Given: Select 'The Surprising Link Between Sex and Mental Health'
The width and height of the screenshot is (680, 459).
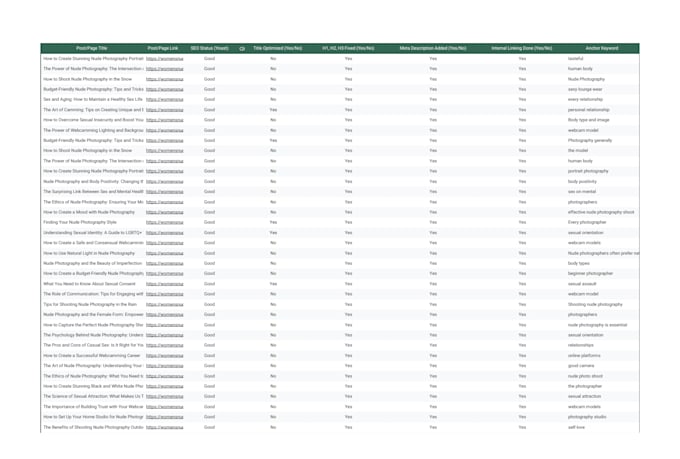Looking at the screenshot, I should tap(93, 191).
